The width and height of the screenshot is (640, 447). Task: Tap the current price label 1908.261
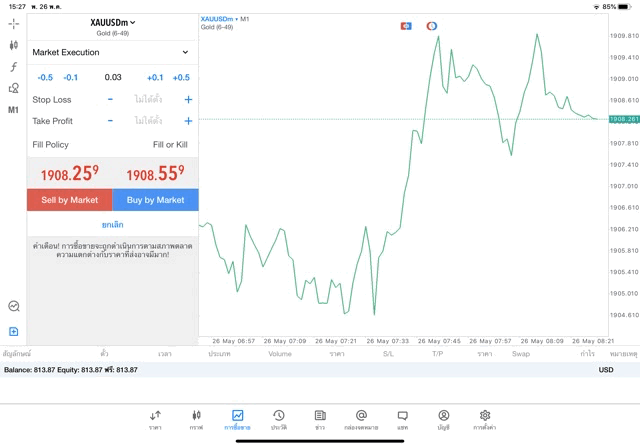pos(624,119)
